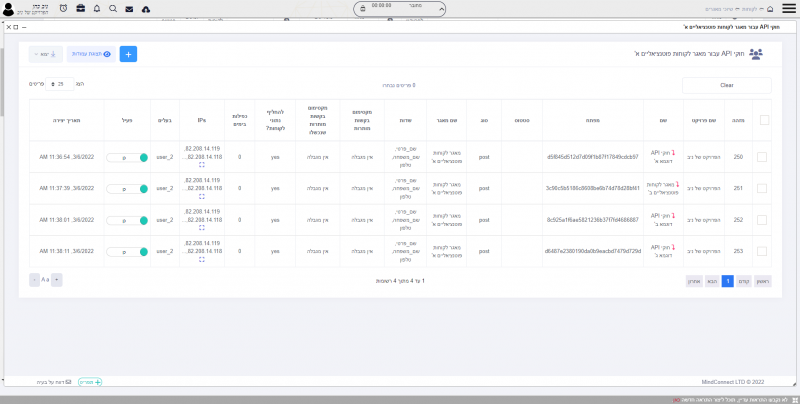Click the blue plus add button
Viewport: 800px width, 404px height.
[128, 54]
